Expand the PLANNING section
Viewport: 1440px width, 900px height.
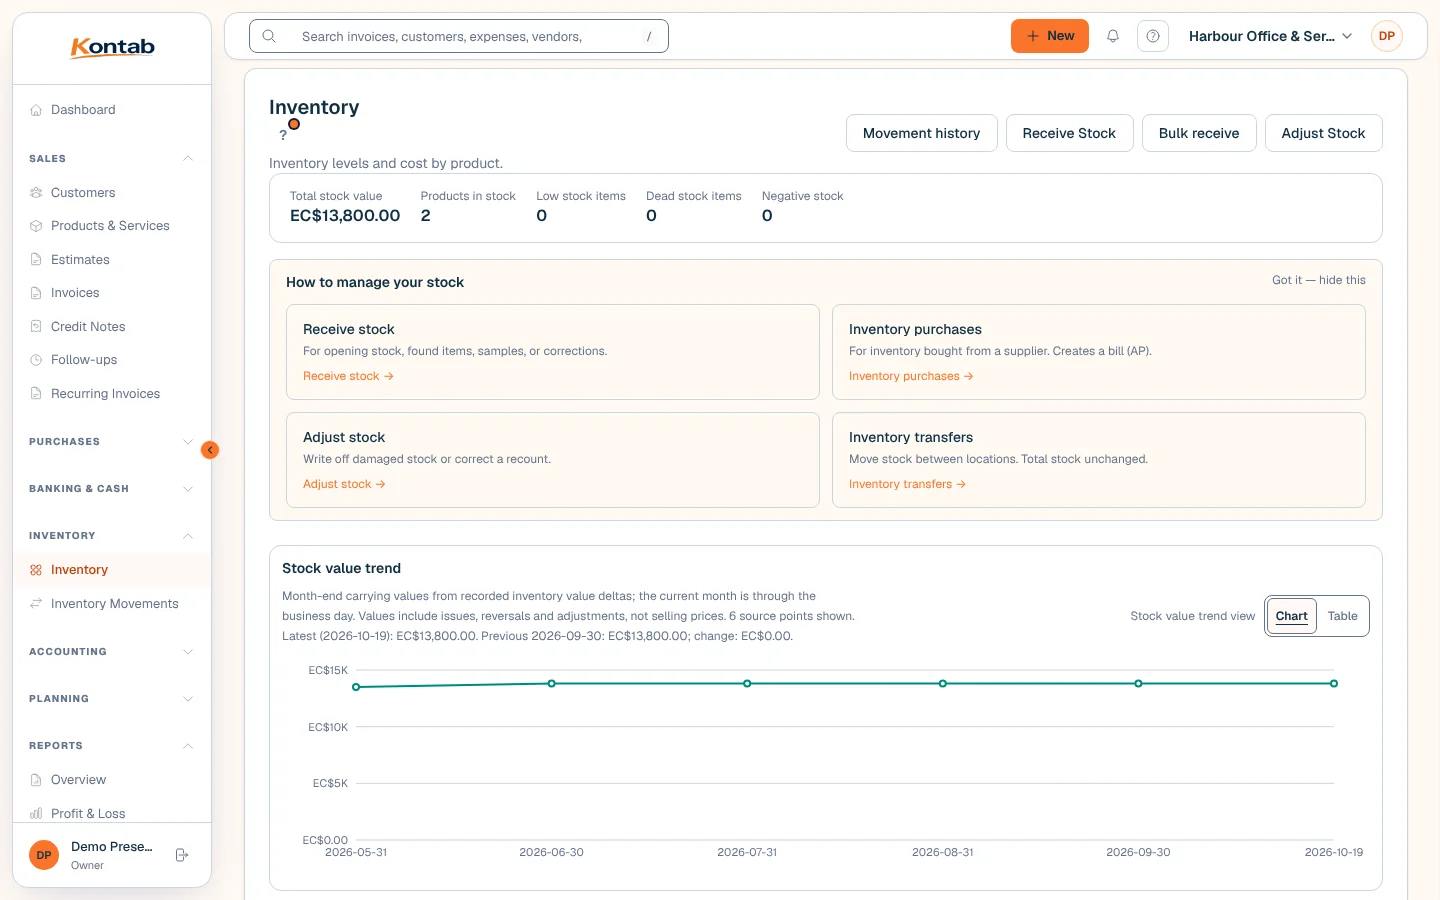click(x=111, y=699)
